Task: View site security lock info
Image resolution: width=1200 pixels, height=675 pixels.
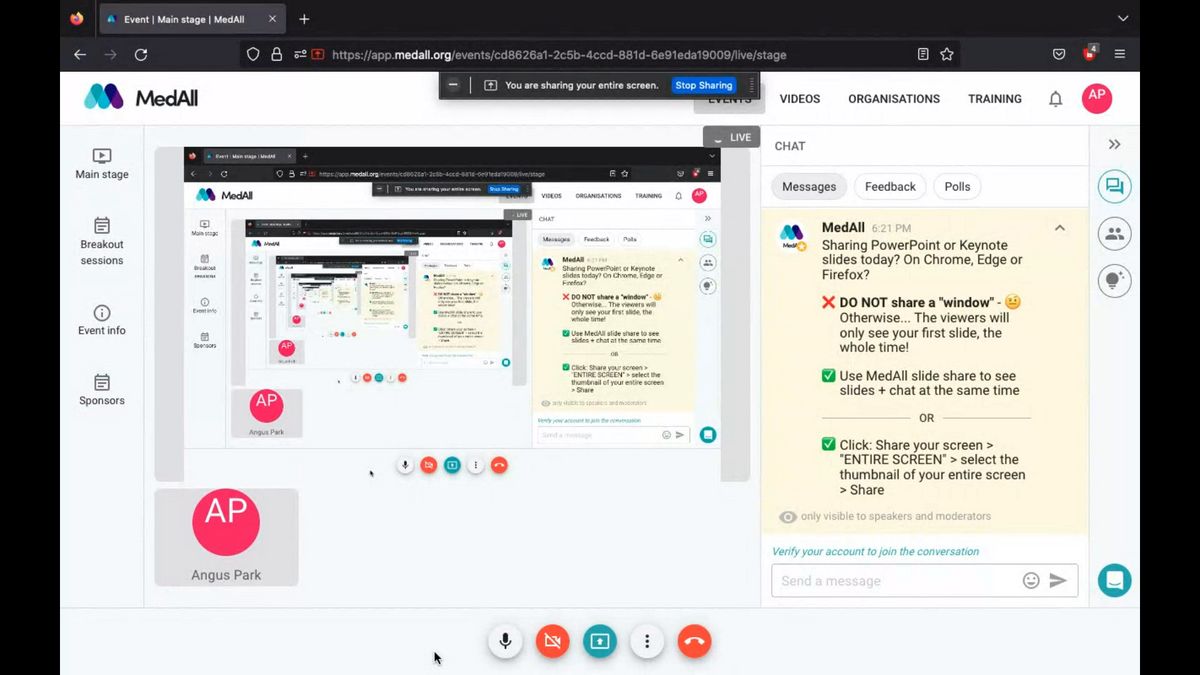Action: [277, 55]
